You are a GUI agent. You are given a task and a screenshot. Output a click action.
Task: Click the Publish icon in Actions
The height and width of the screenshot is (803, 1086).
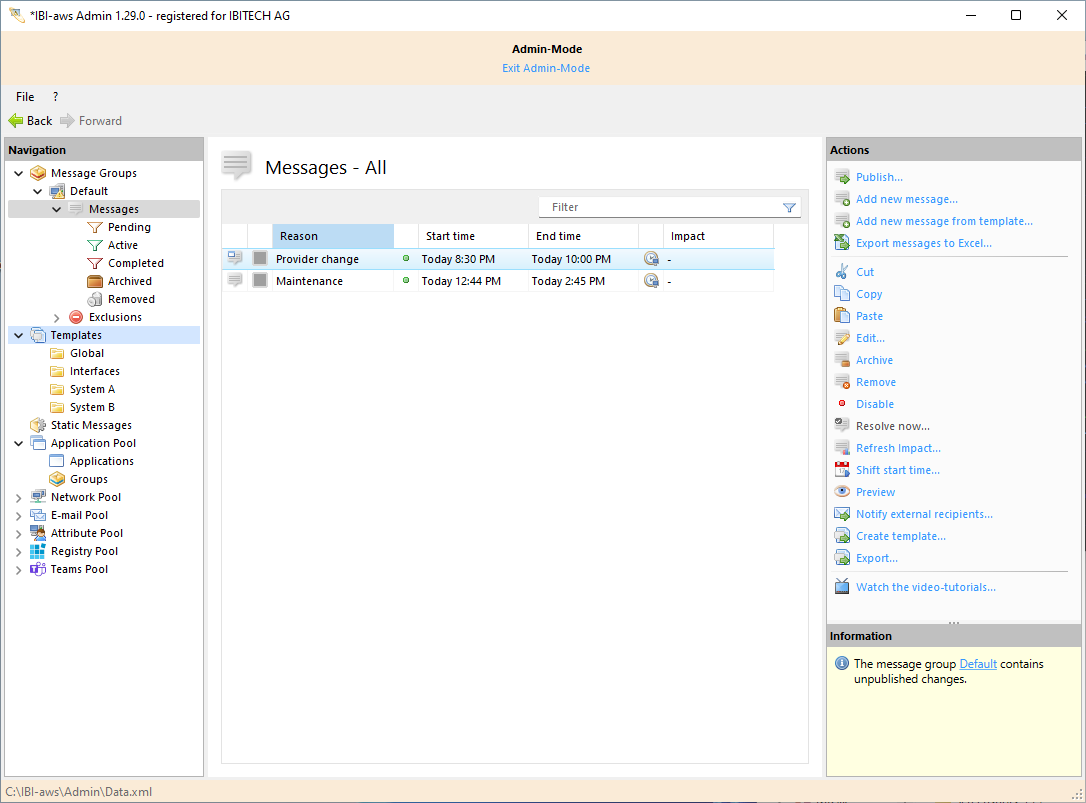pyautogui.click(x=842, y=177)
